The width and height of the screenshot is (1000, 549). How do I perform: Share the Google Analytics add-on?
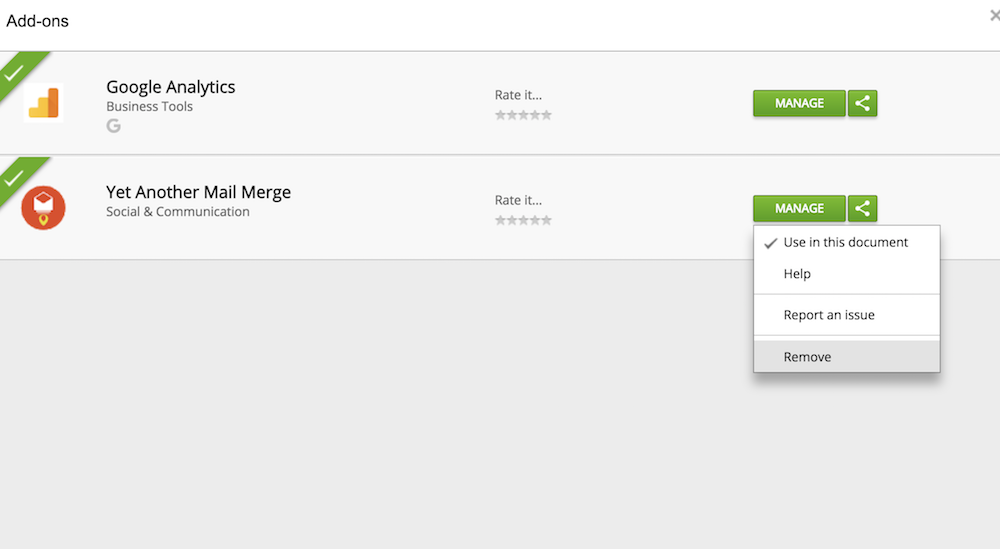coord(862,103)
